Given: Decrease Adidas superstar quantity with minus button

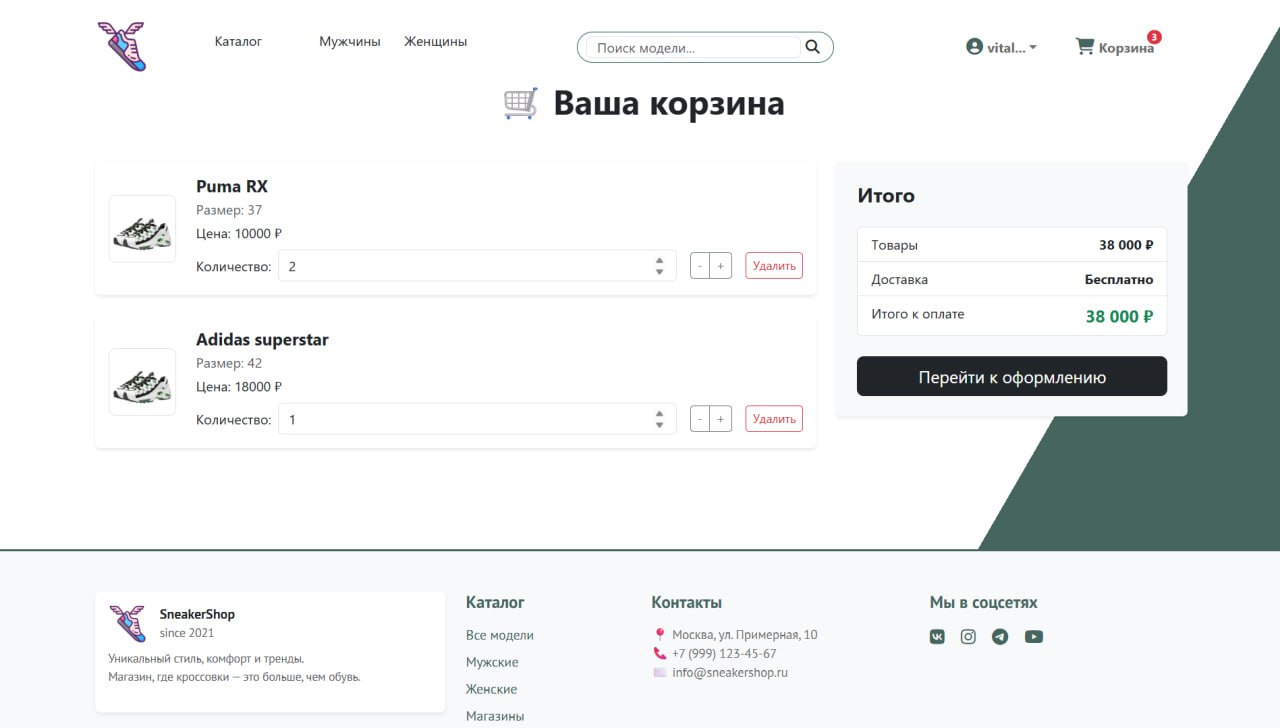Looking at the screenshot, I should pos(700,419).
